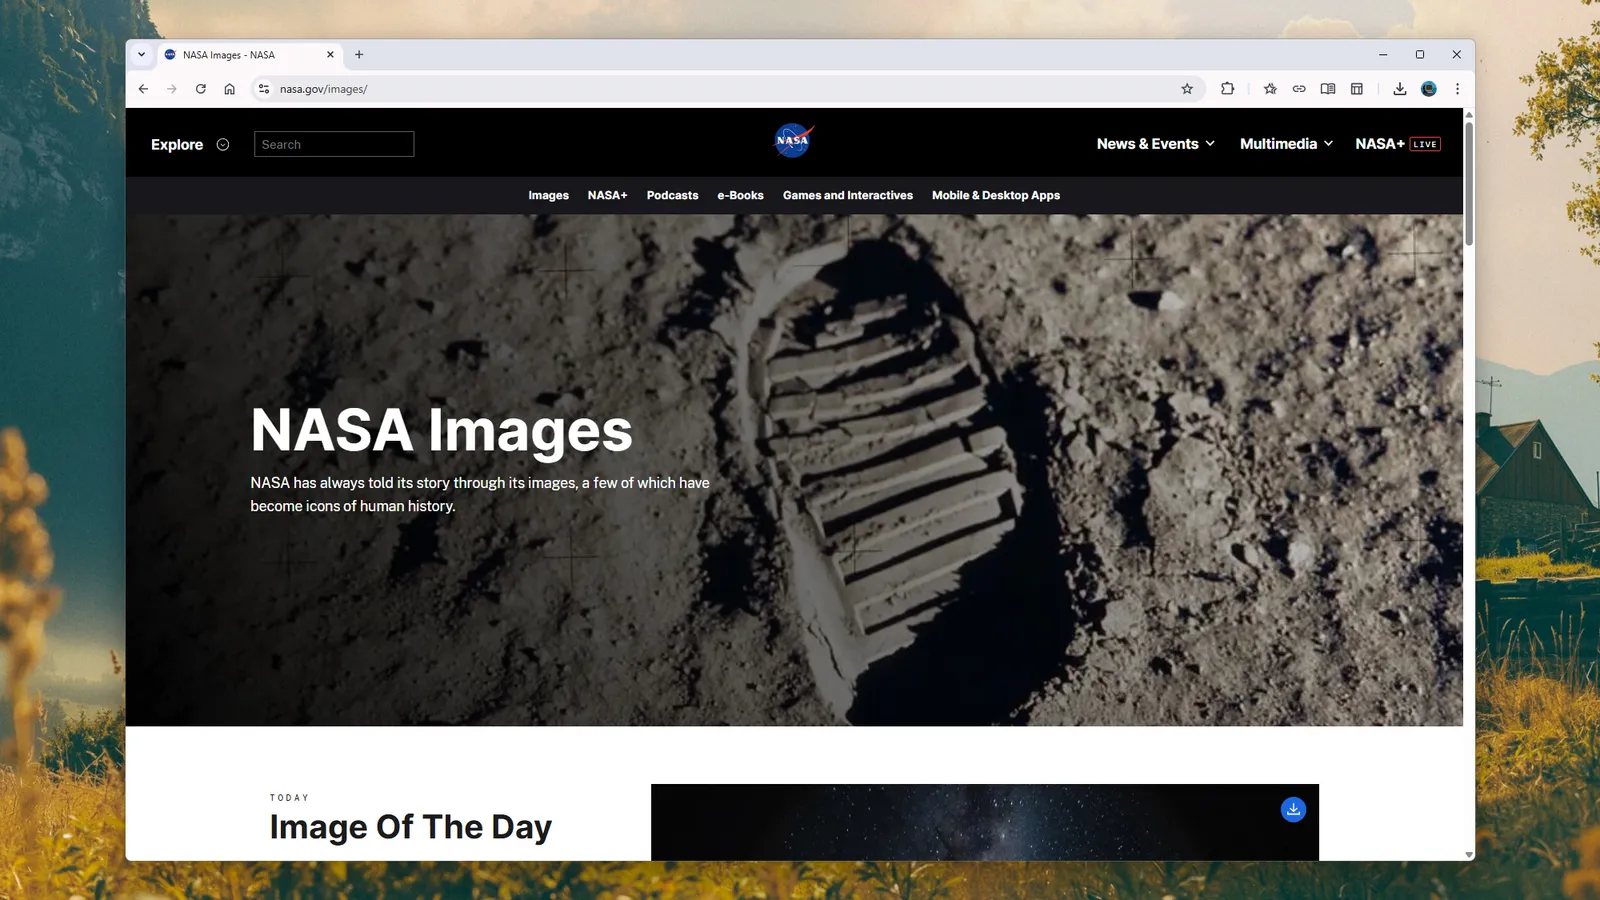This screenshot has height=900, width=1600.
Task: Expand the Multimedia dropdown
Action: pos(1286,144)
